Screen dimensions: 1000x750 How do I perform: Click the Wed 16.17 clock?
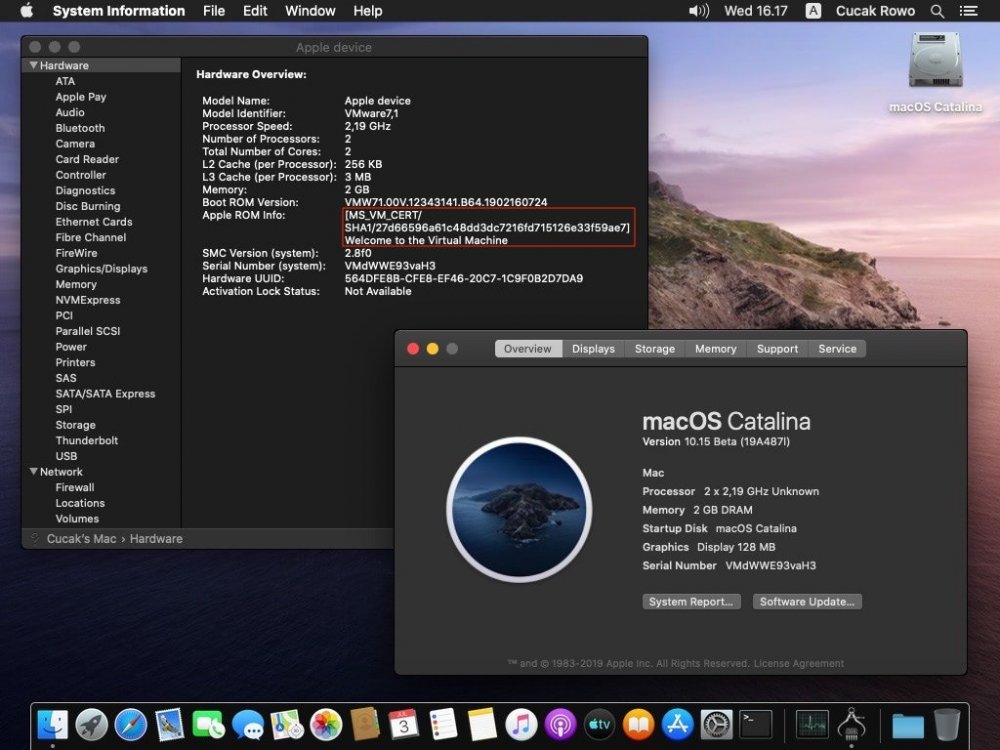756,11
